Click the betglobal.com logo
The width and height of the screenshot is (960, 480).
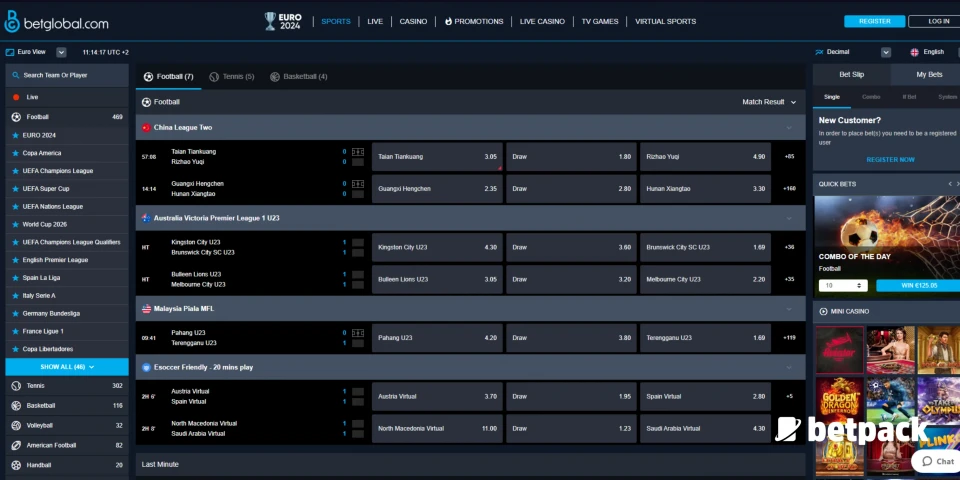tap(56, 23)
